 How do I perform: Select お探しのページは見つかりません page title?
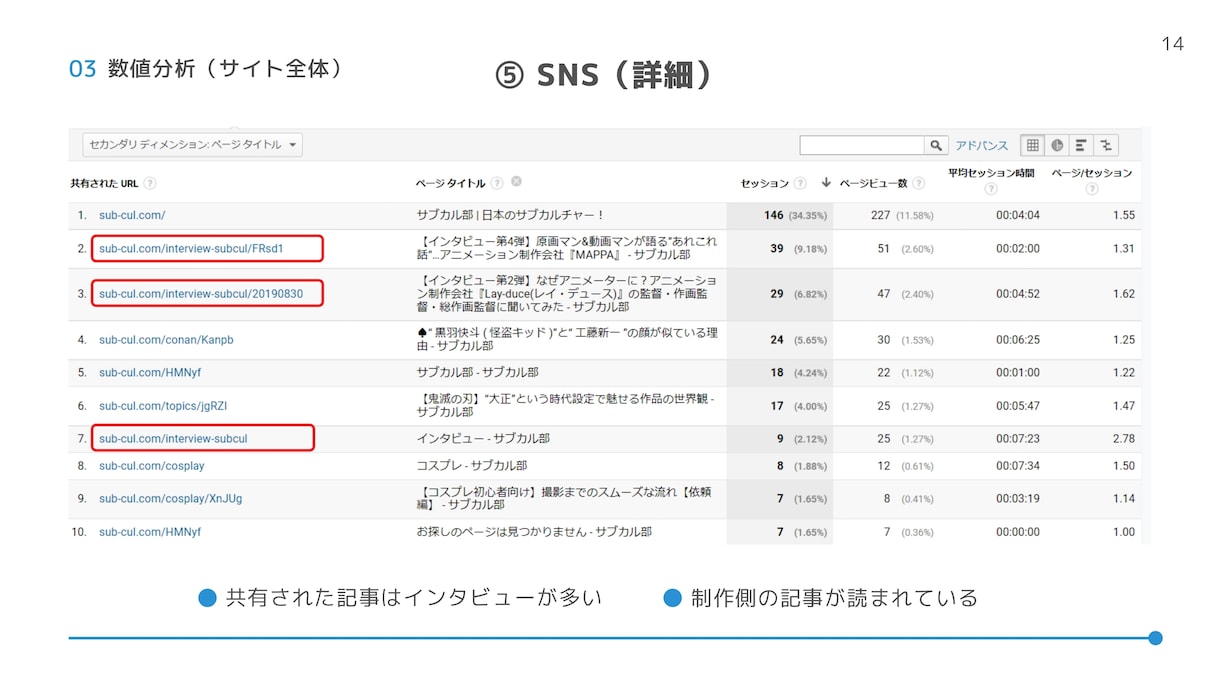[x=535, y=532]
